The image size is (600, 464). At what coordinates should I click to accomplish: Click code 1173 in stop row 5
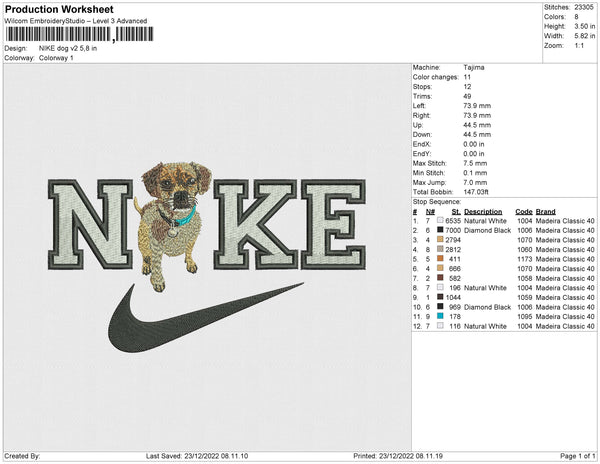pyautogui.click(x=524, y=259)
